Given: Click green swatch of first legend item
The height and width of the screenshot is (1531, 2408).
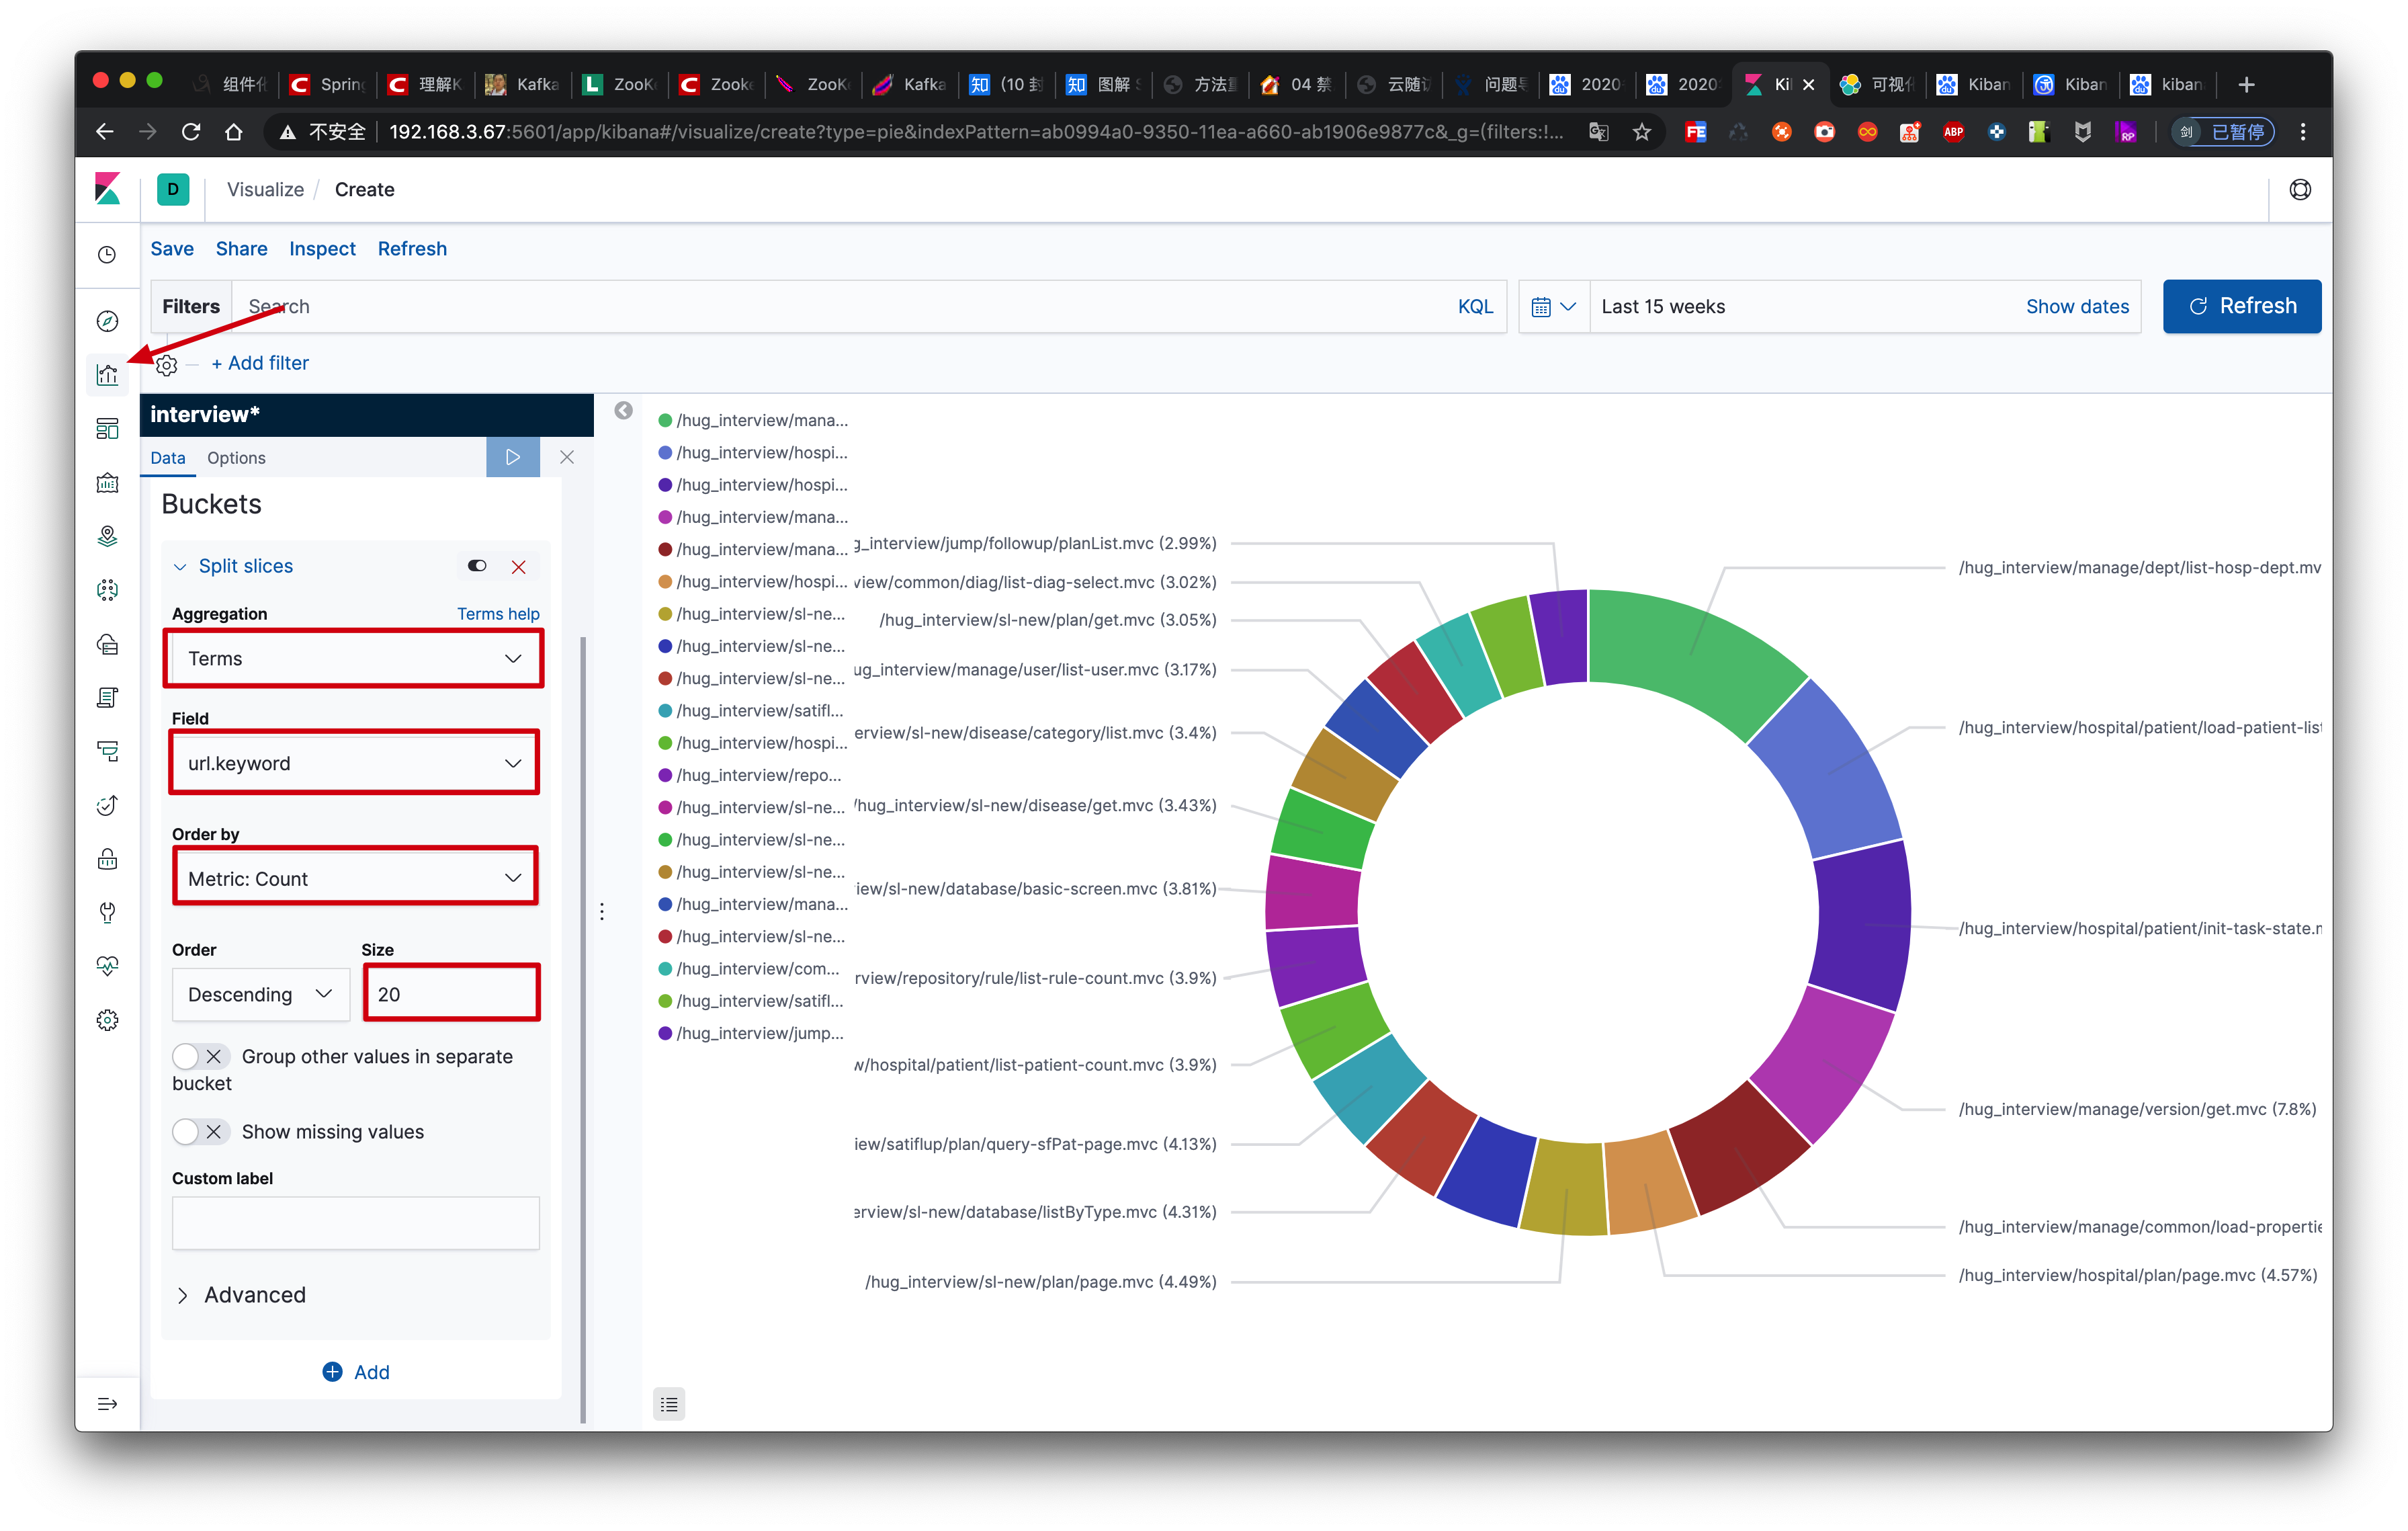Looking at the screenshot, I should coord(665,421).
